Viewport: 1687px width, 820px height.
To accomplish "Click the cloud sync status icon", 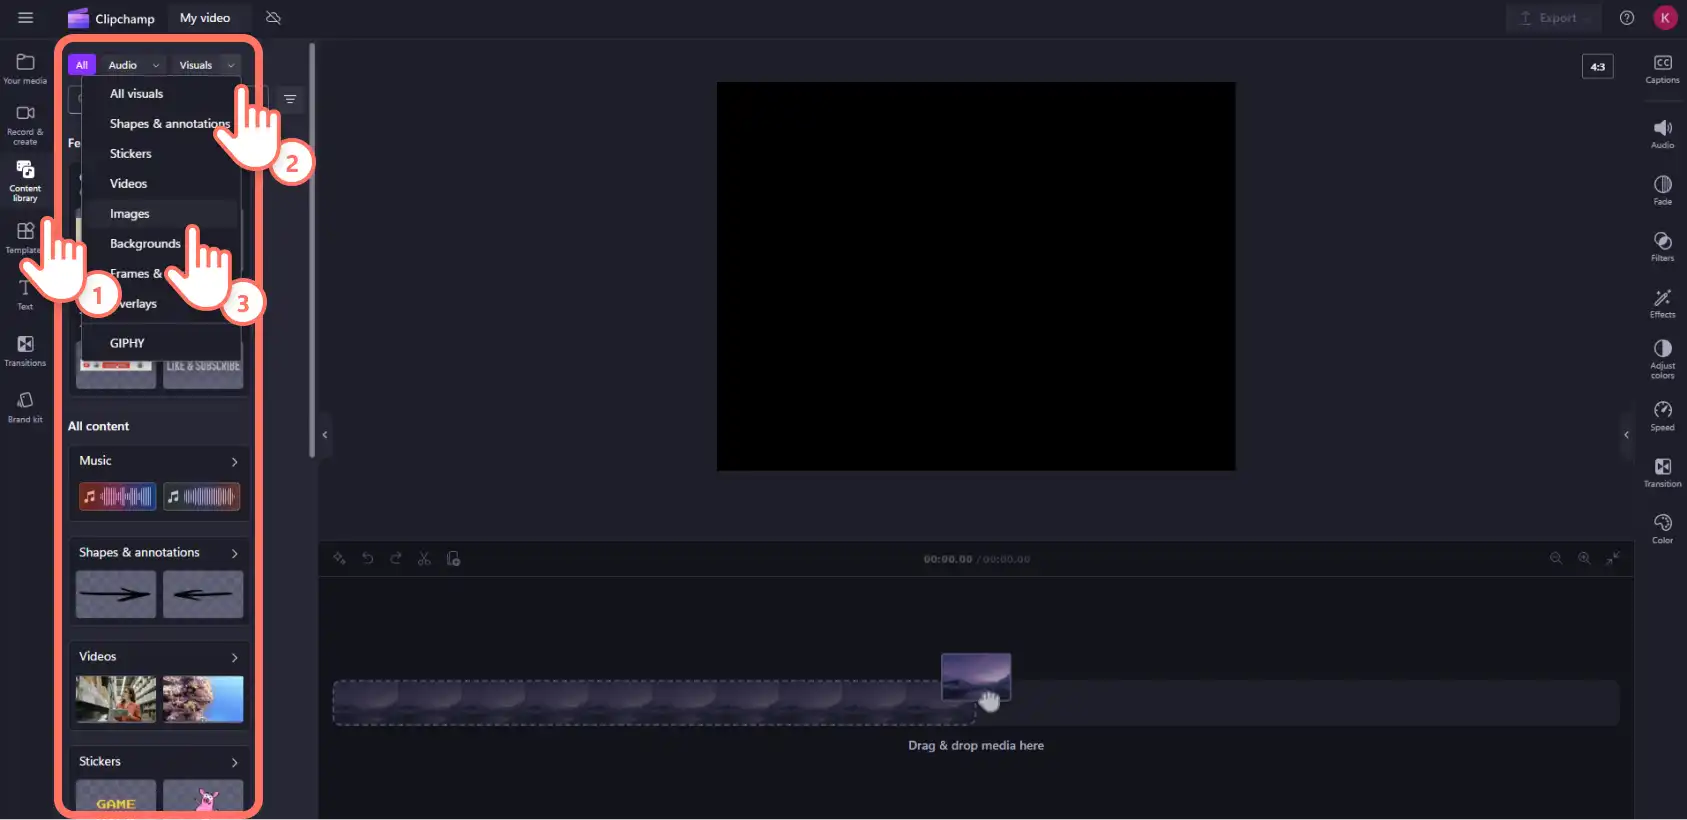I will pyautogui.click(x=273, y=18).
